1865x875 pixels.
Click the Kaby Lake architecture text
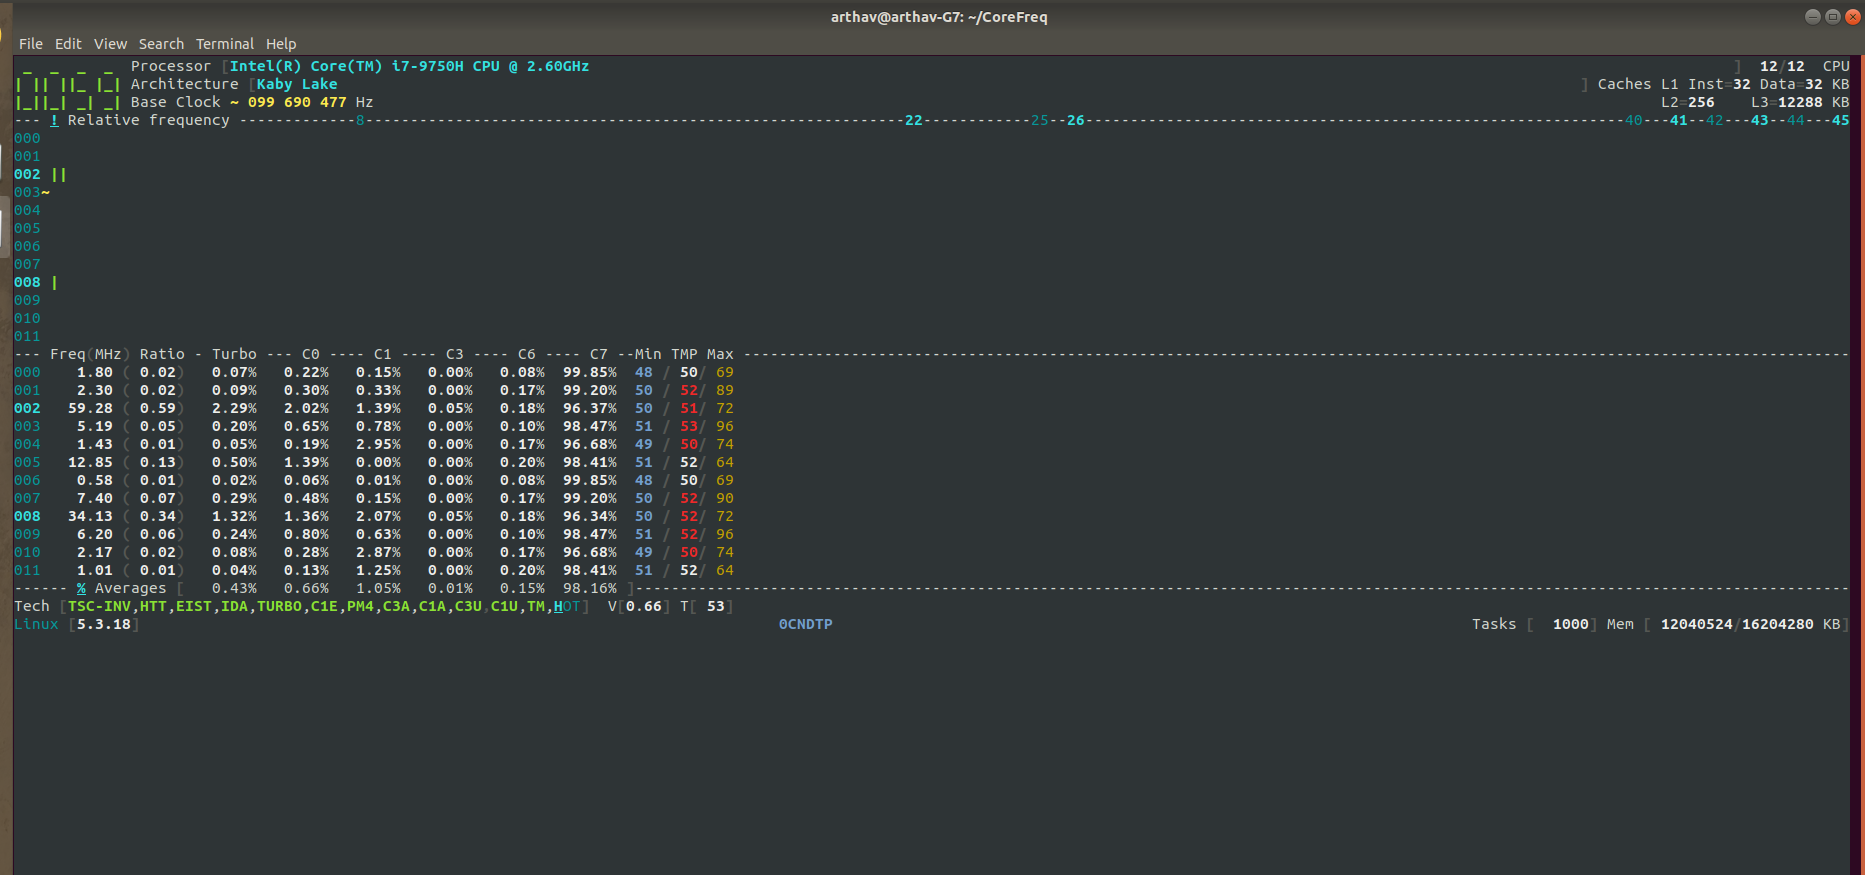coord(297,84)
